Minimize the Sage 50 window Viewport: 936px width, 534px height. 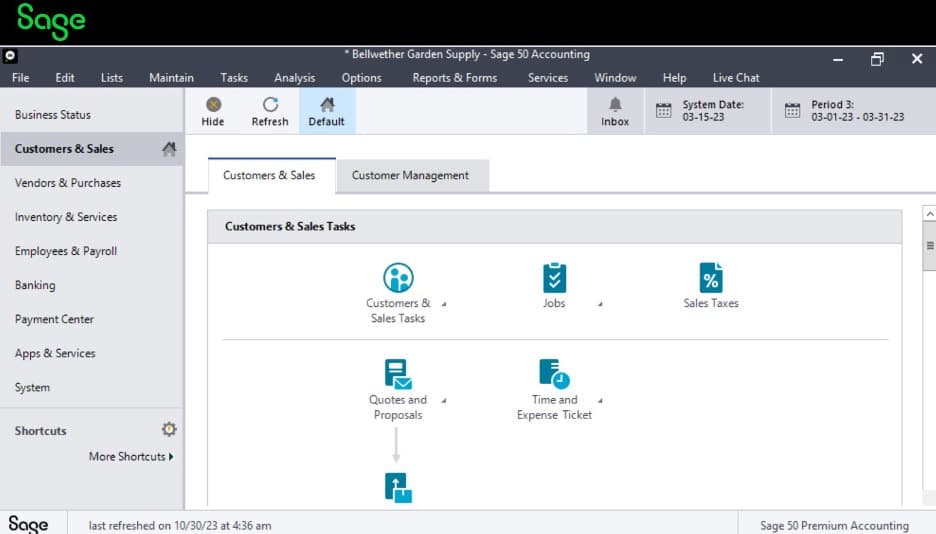click(838, 59)
